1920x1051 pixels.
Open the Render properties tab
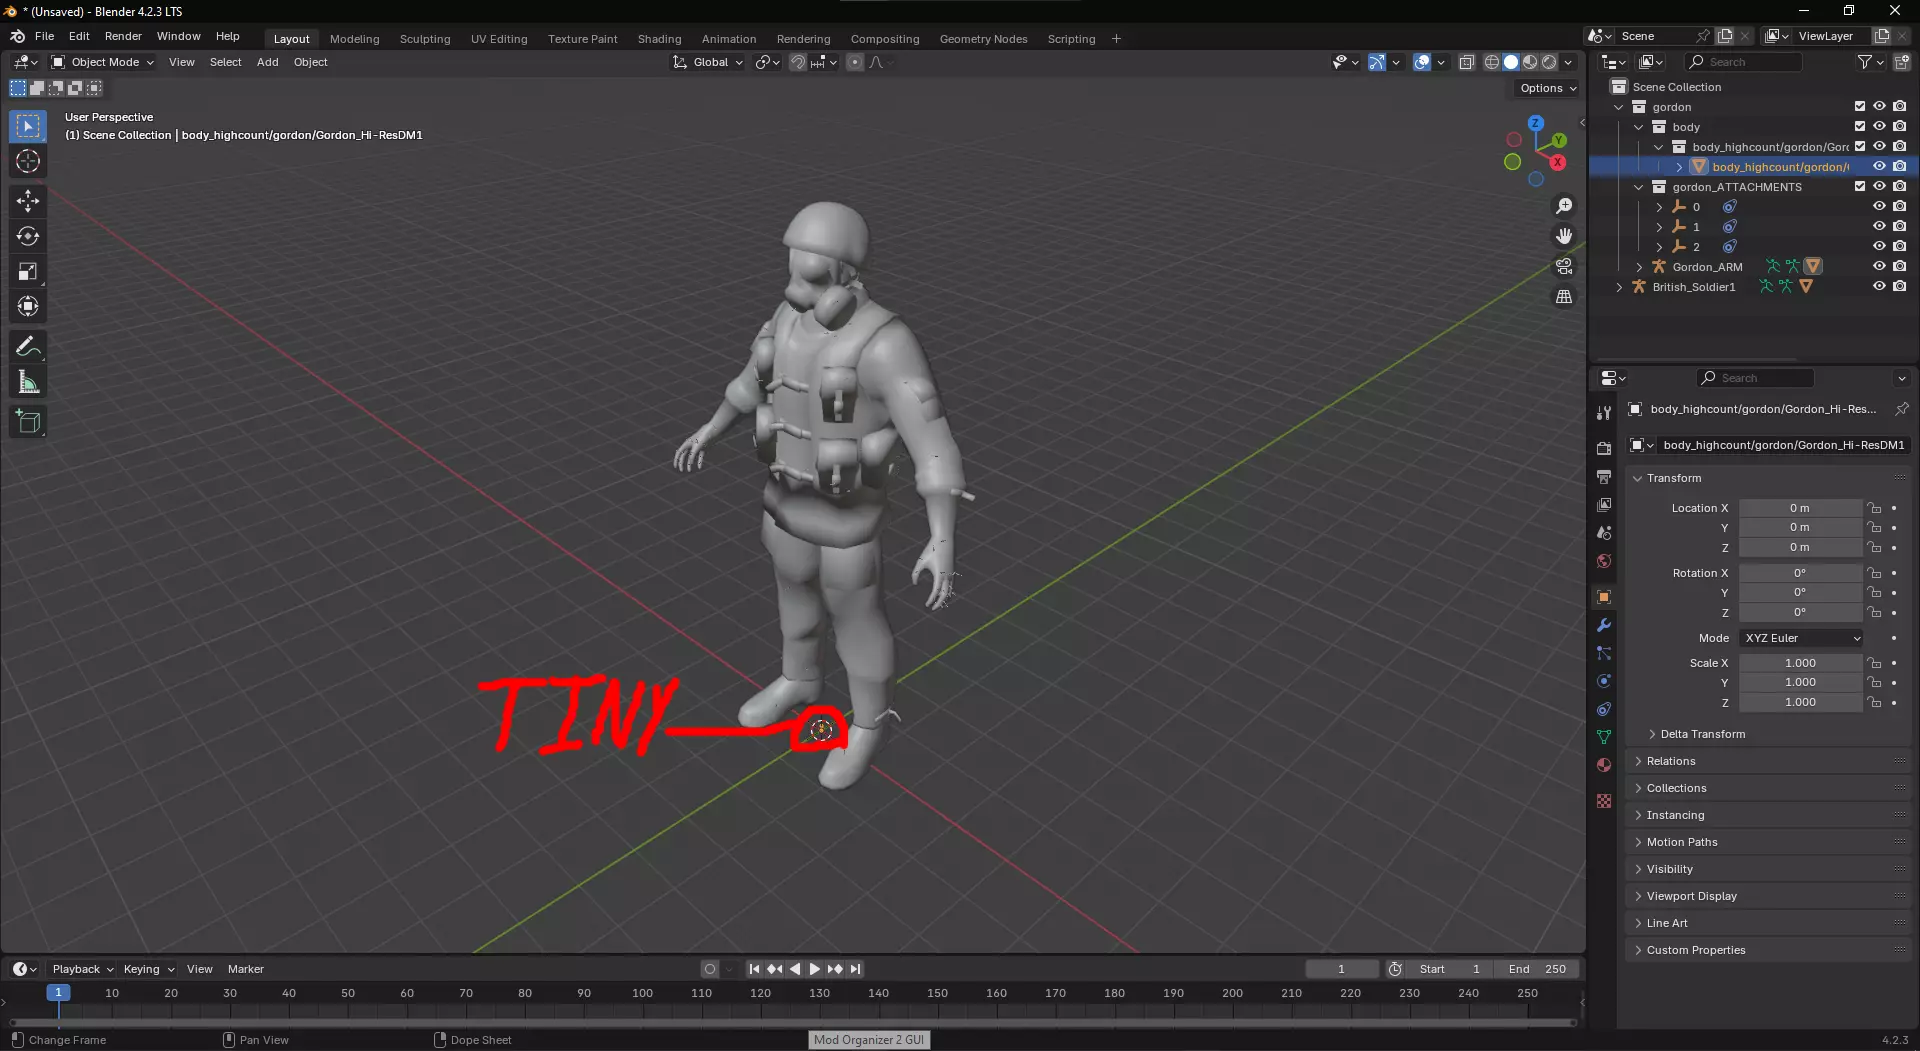pyautogui.click(x=1604, y=448)
